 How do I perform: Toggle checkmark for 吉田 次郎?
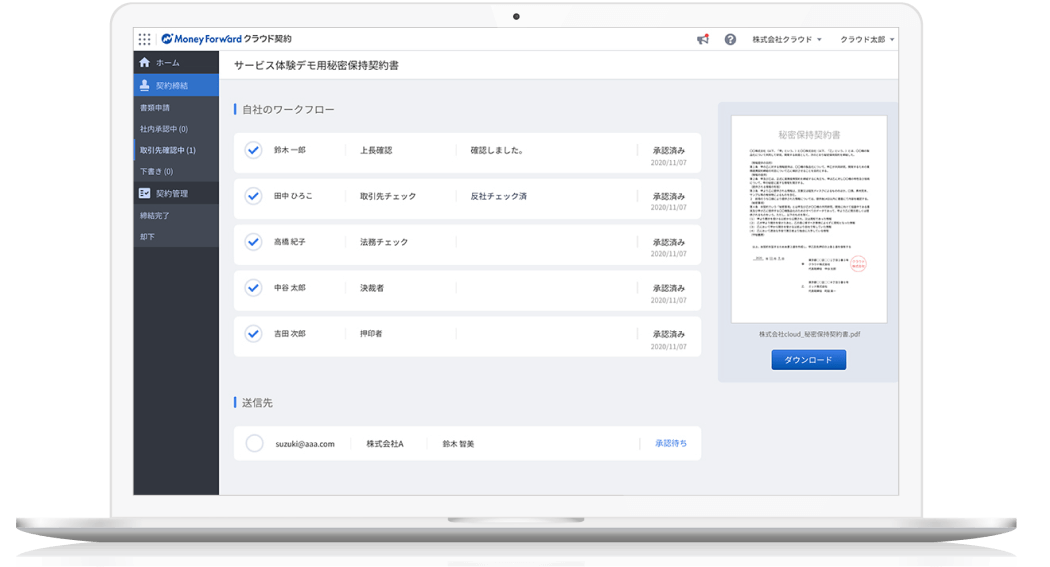(253, 333)
